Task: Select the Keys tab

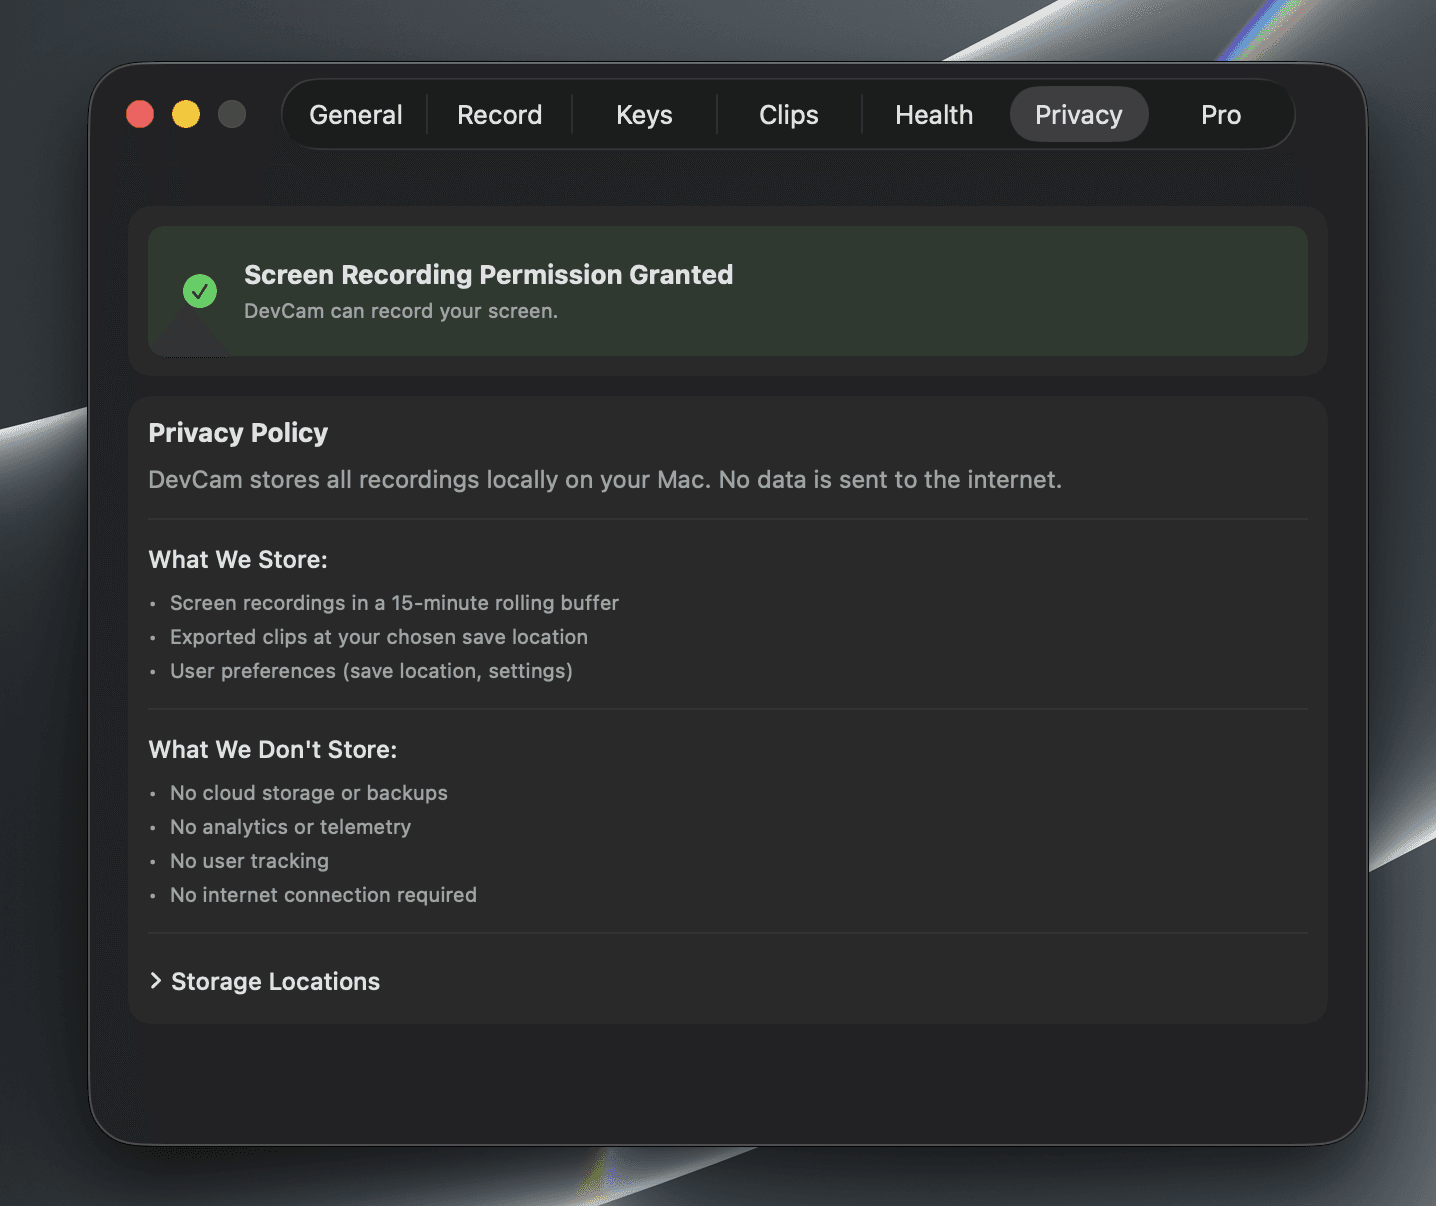Action: point(644,115)
